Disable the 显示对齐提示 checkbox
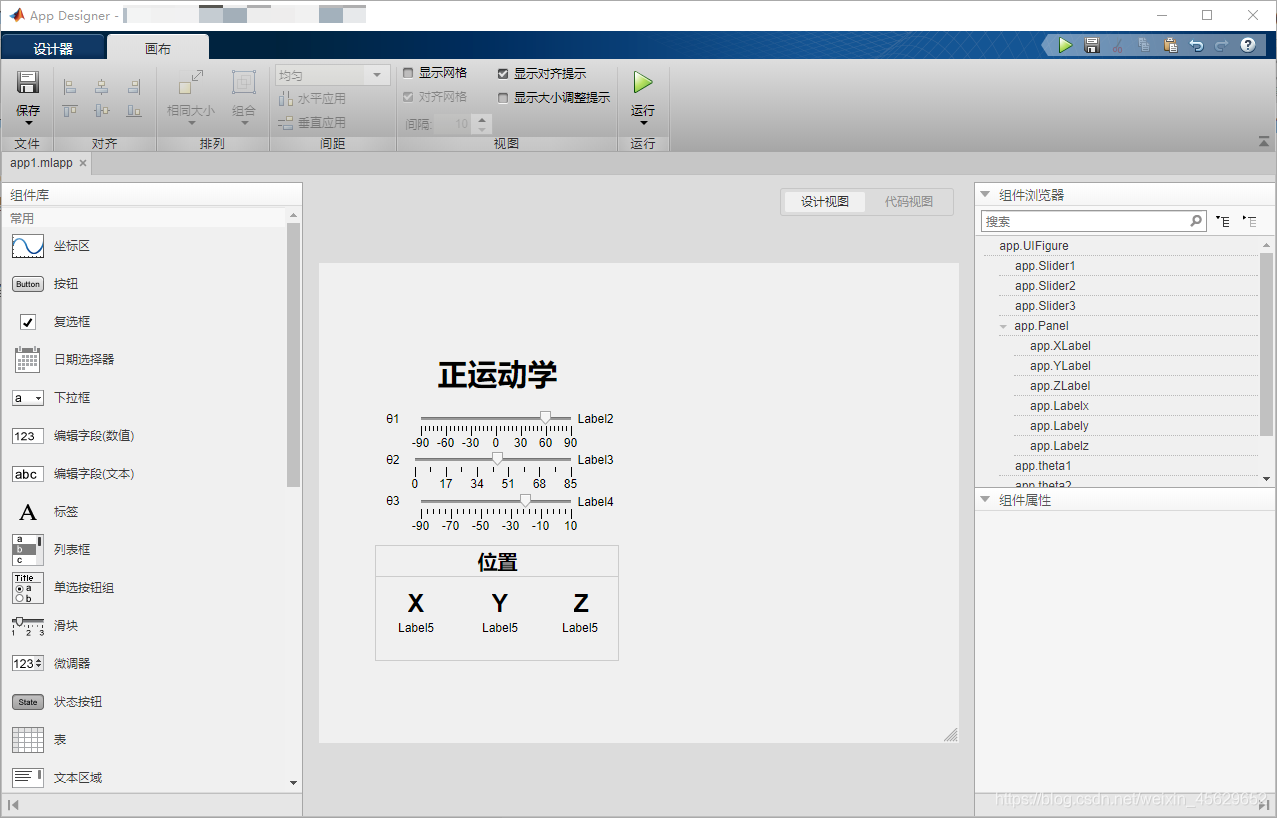 (503, 72)
